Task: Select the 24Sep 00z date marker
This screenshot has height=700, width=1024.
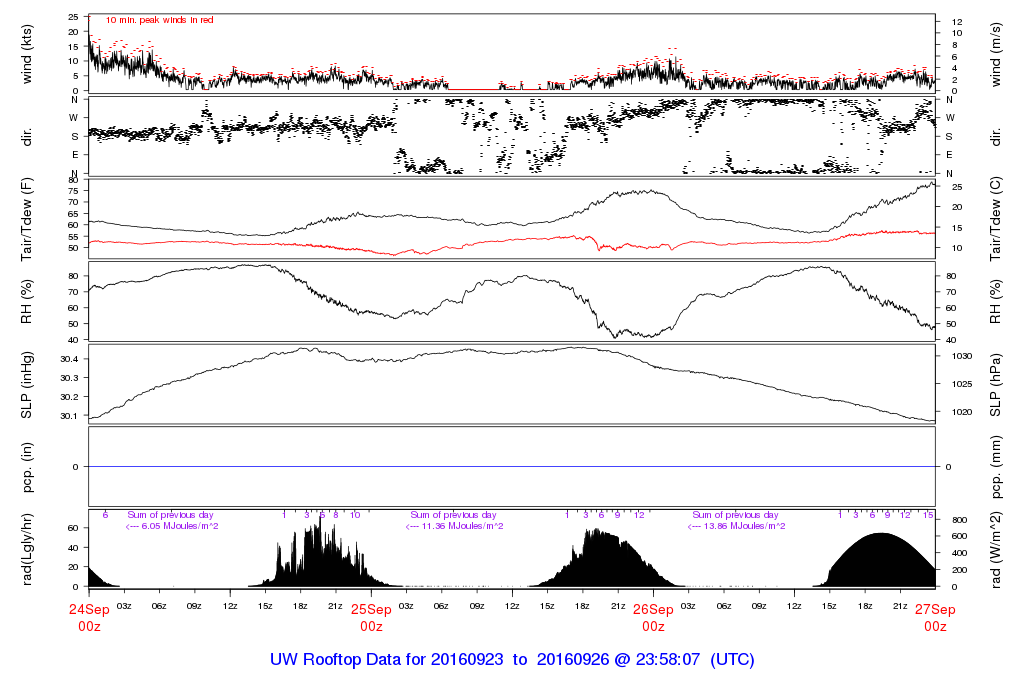Action: click(x=89, y=617)
